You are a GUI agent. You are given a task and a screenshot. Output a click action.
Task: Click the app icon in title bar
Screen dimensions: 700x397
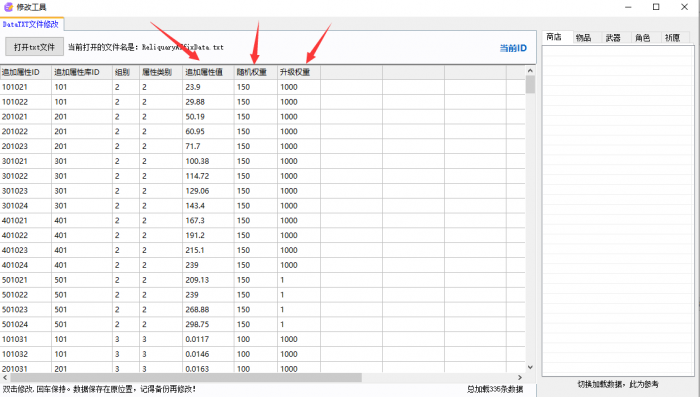(x=8, y=7)
